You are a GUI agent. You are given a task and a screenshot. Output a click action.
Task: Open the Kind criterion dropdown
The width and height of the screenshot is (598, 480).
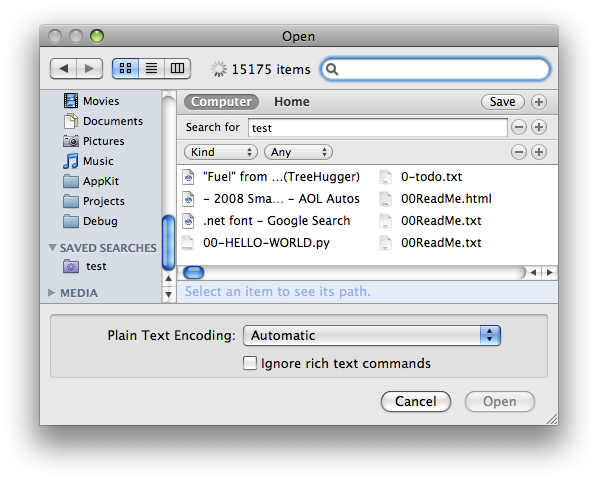tap(221, 152)
